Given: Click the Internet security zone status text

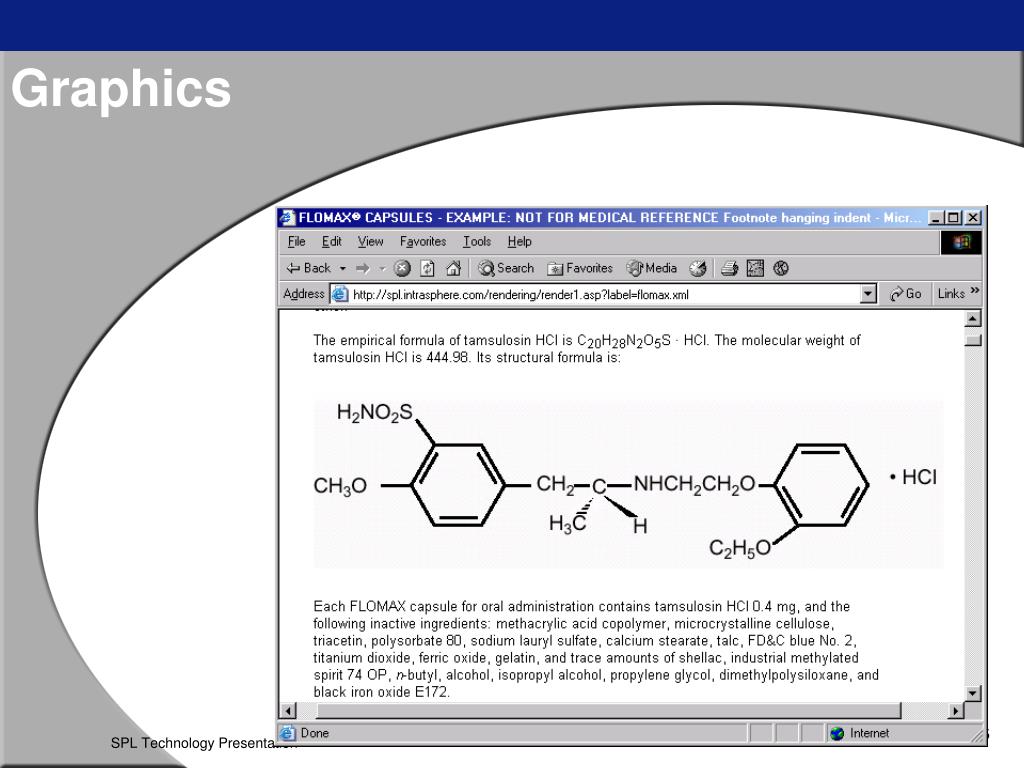Looking at the screenshot, I should point(869,733).
